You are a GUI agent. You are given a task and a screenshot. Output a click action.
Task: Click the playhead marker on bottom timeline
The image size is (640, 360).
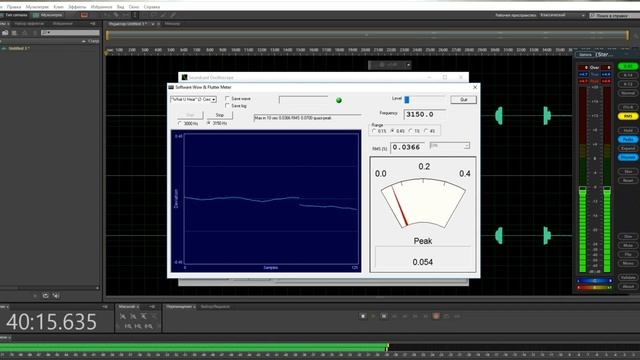coord(387,347)
